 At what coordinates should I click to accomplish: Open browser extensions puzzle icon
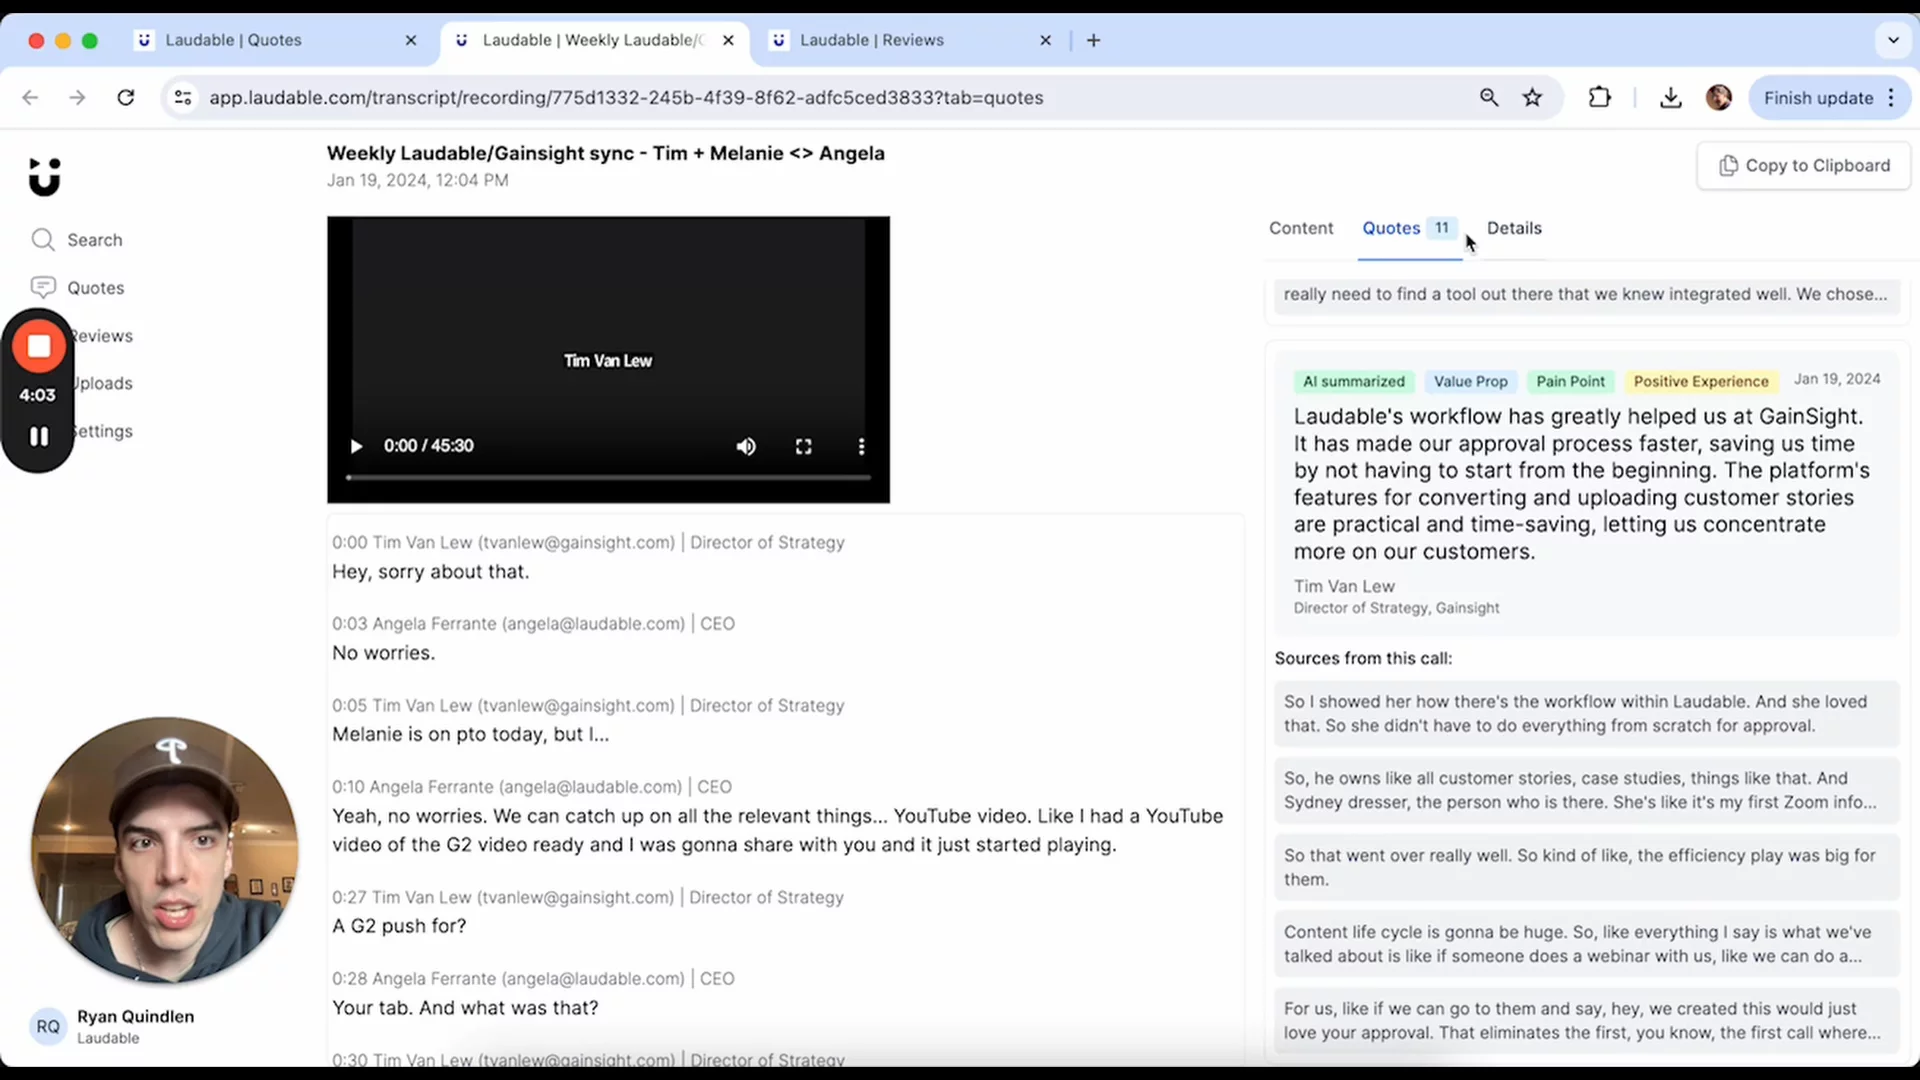click(x=1599, y=98)
